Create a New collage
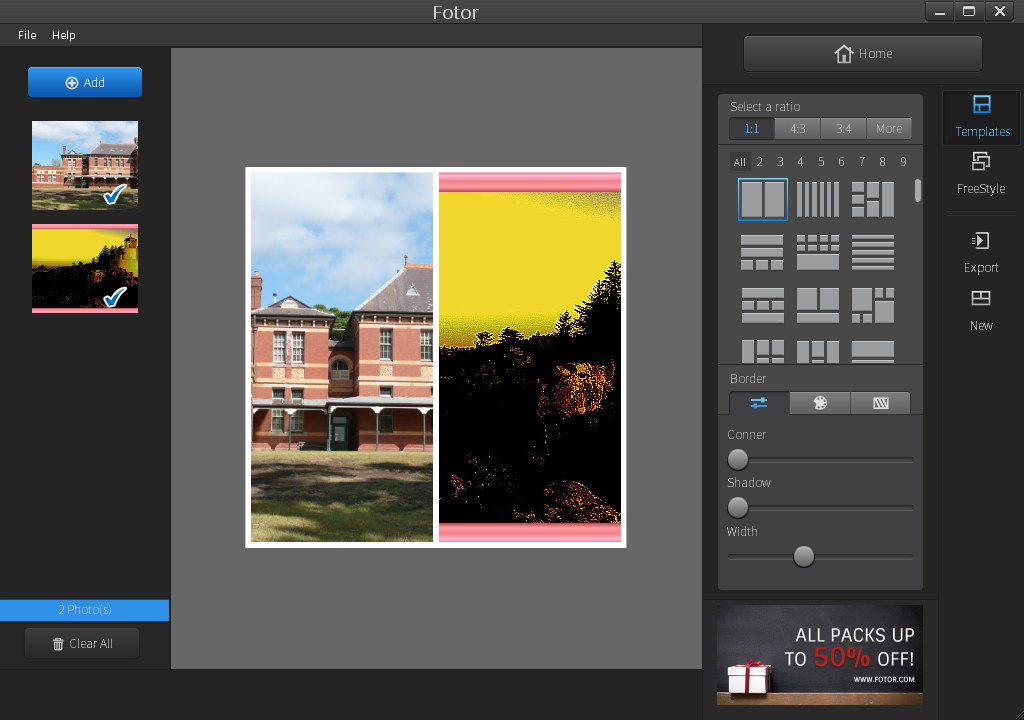This screenshot has height=720, width=1024. pyautogui.click(x=981, y=310)
